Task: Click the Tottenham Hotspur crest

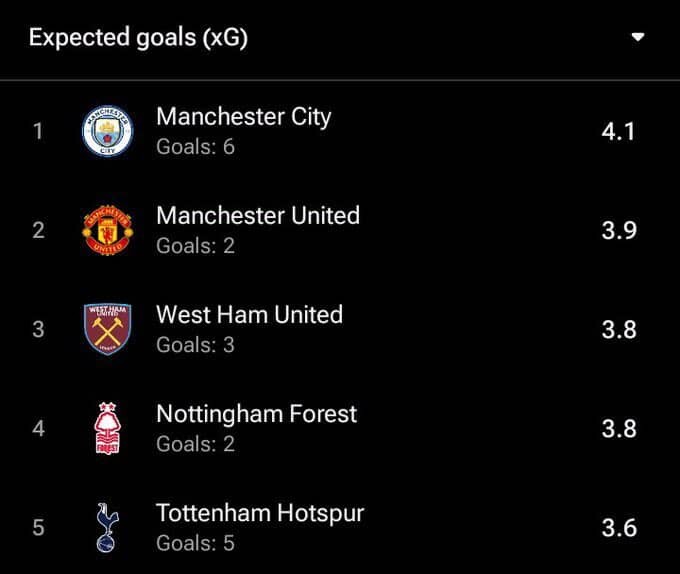Action: 107,527
